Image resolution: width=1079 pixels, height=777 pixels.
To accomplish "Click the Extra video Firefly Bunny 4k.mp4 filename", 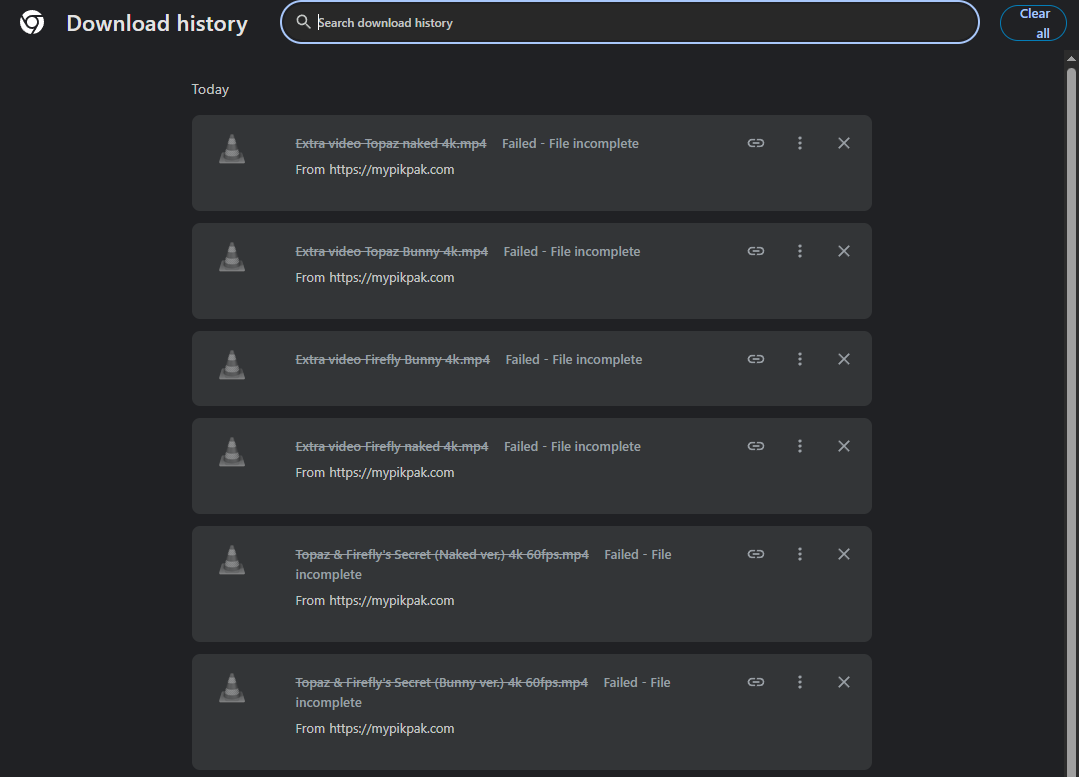I will pos(392,360).
